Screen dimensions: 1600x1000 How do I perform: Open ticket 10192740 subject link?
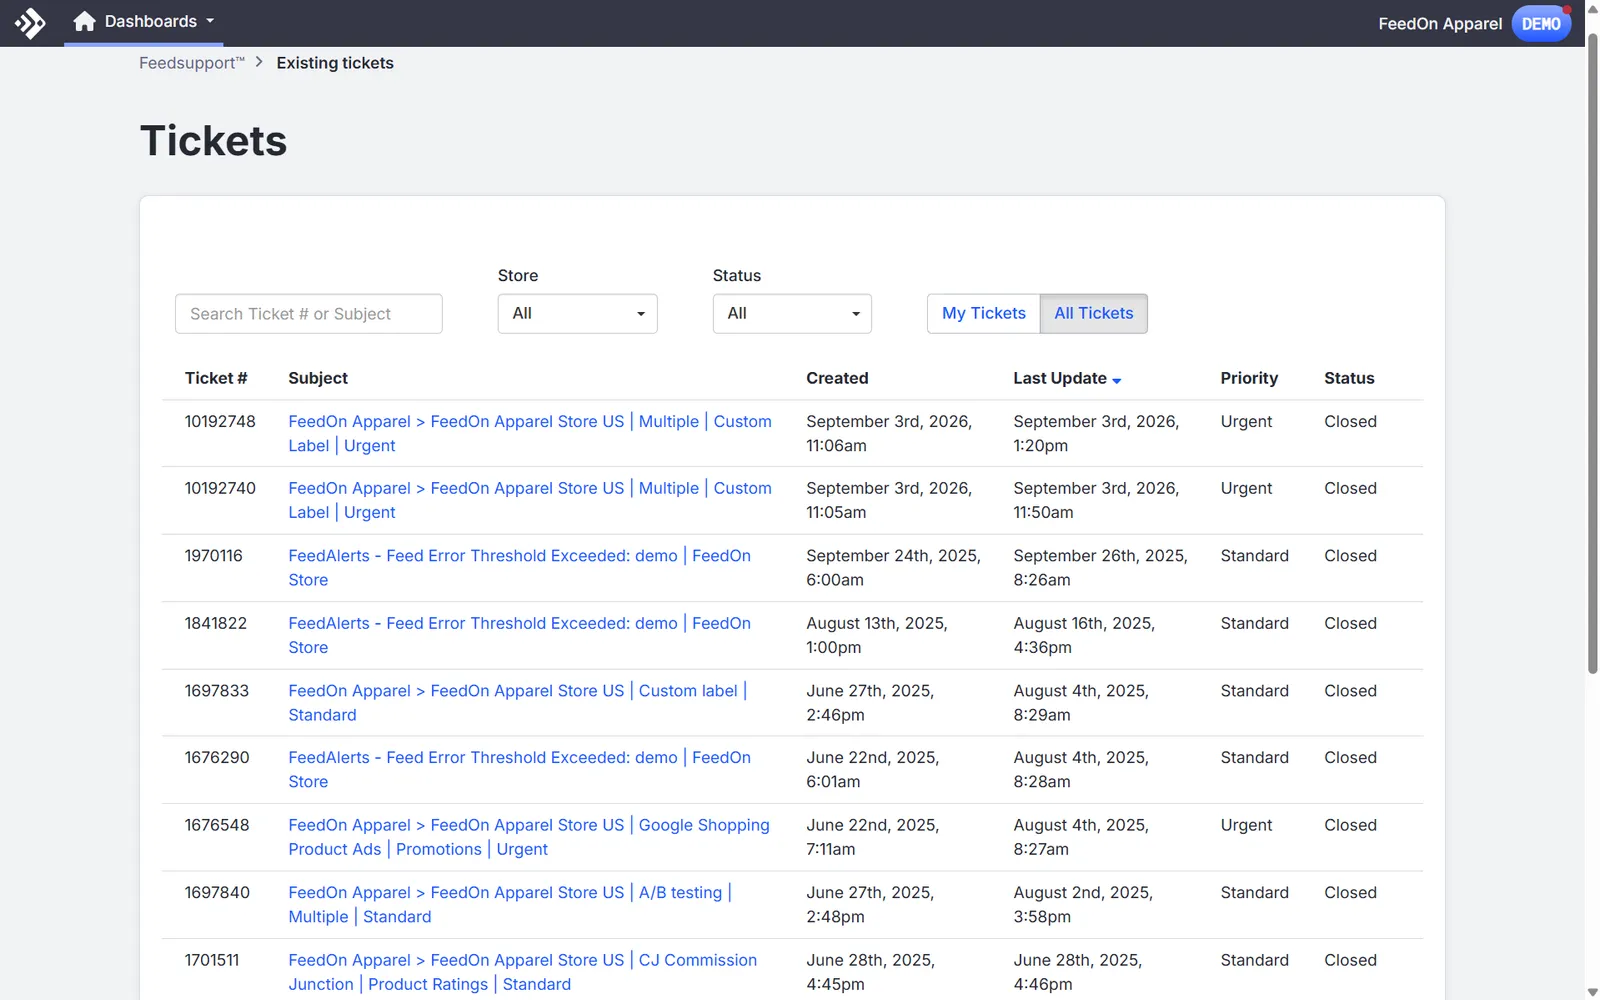point(530,500)
